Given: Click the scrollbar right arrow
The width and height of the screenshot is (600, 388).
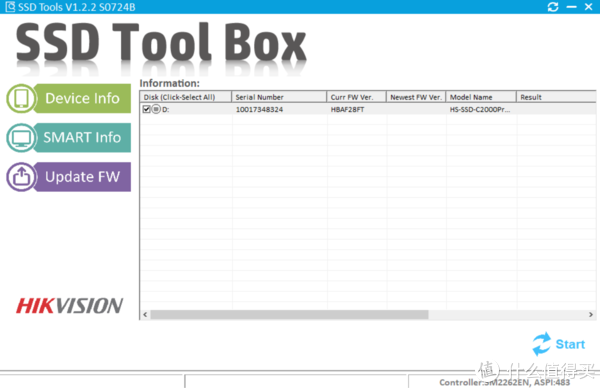Looking at the screenshot, I should pyautogui.click(x=591, y=315).
